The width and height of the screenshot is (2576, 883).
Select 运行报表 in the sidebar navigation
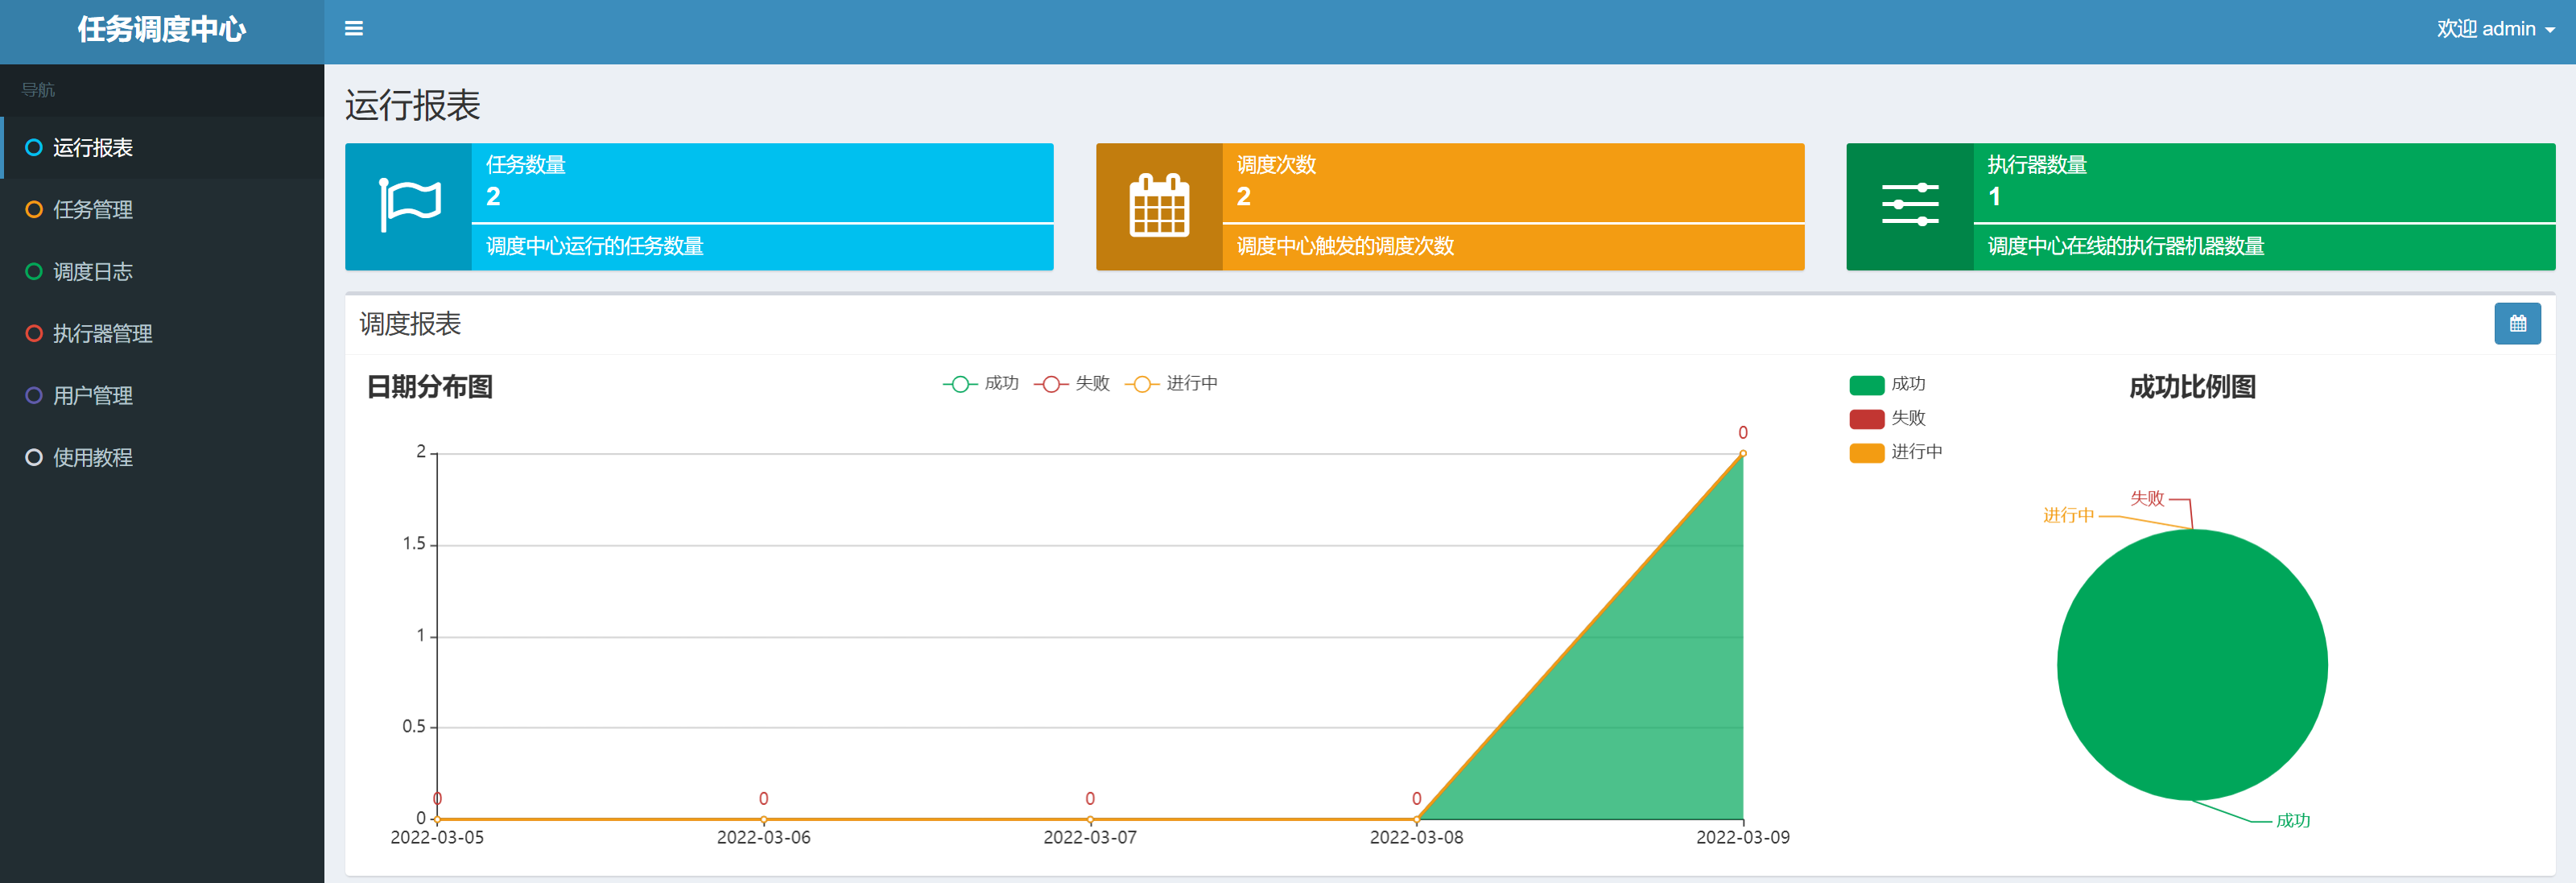pos(93,148)
